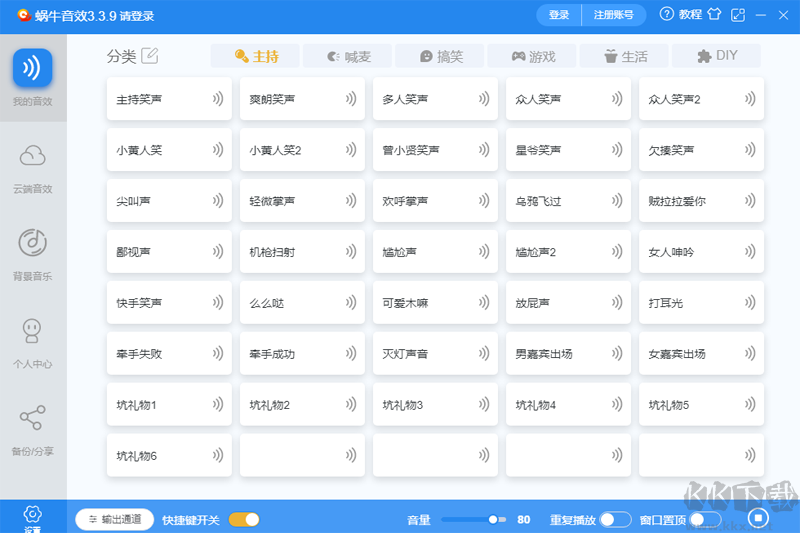Screen dimensions: 800x533
Task: Switch to the 搞笑 category tab
Action: 440,56
